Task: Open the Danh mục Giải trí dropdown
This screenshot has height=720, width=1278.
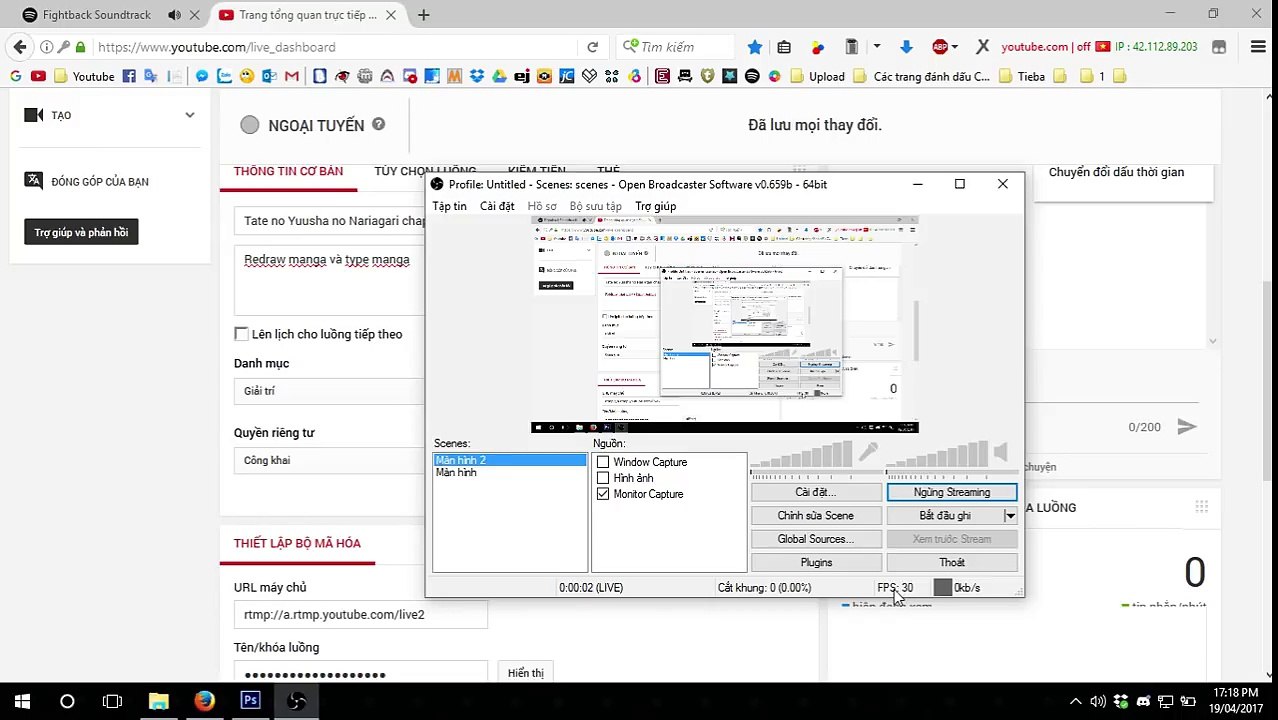Action: pyautogui.click(x=330, y=391)
